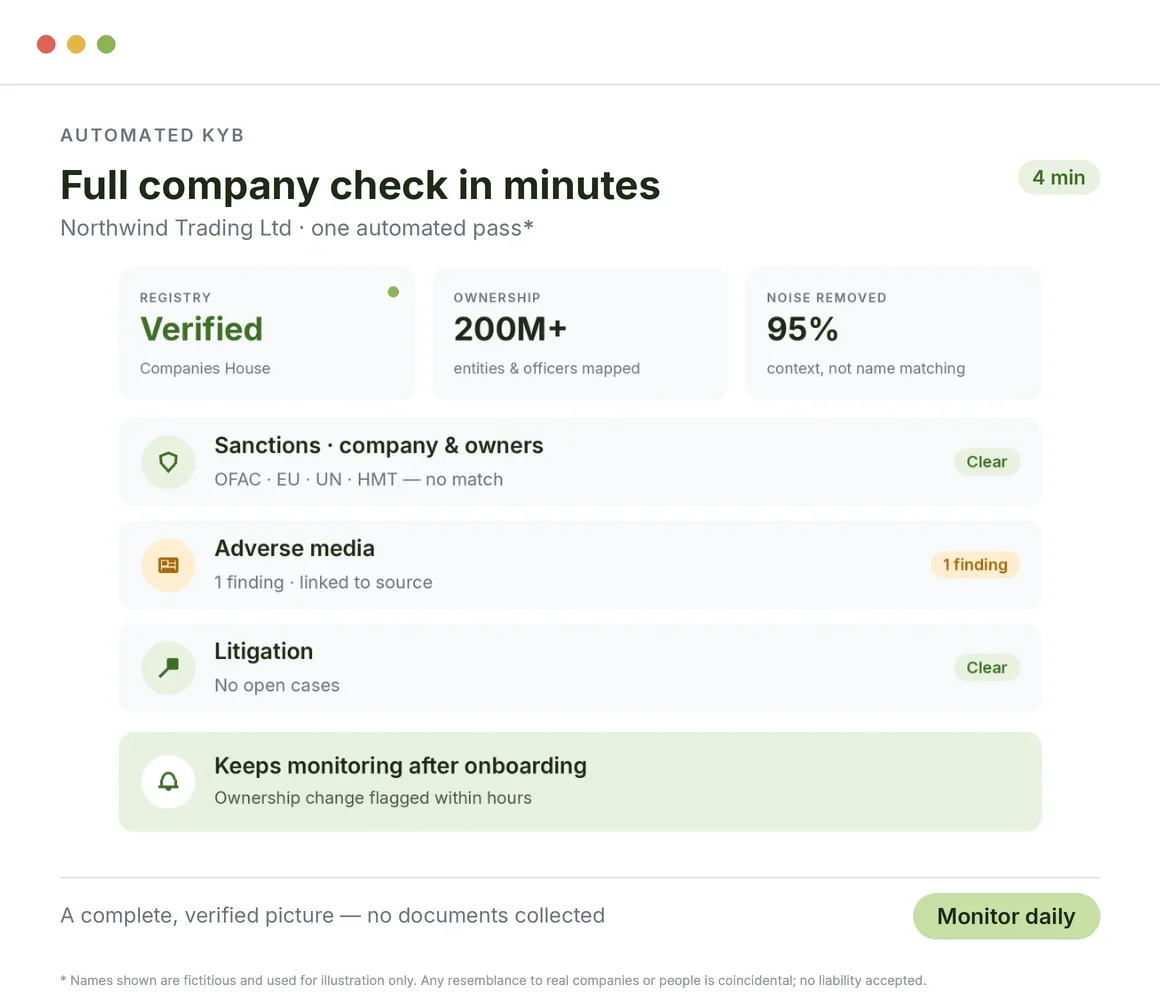
Task: Click the OFAC · EU · UN · HMT line
Action: pyautogui.click(x=359, y=479)
